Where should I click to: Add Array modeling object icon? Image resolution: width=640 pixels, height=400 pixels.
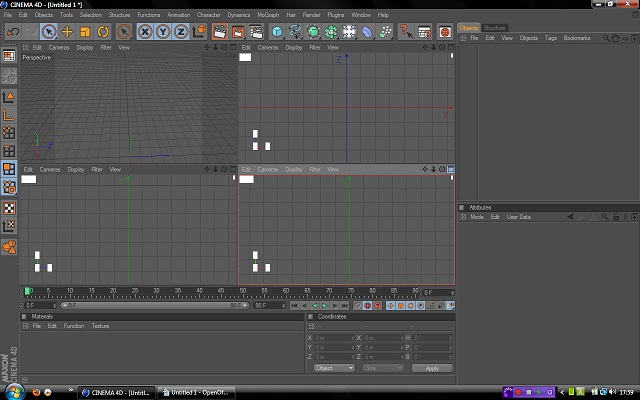pos(331,31)
